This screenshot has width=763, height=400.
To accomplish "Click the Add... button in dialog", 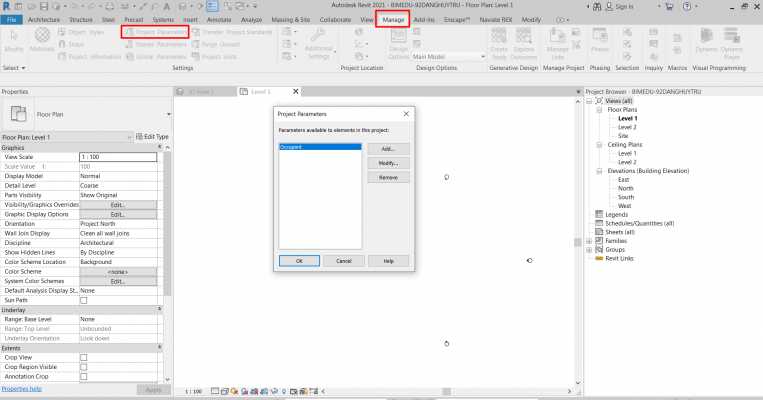I will [388, 148].
